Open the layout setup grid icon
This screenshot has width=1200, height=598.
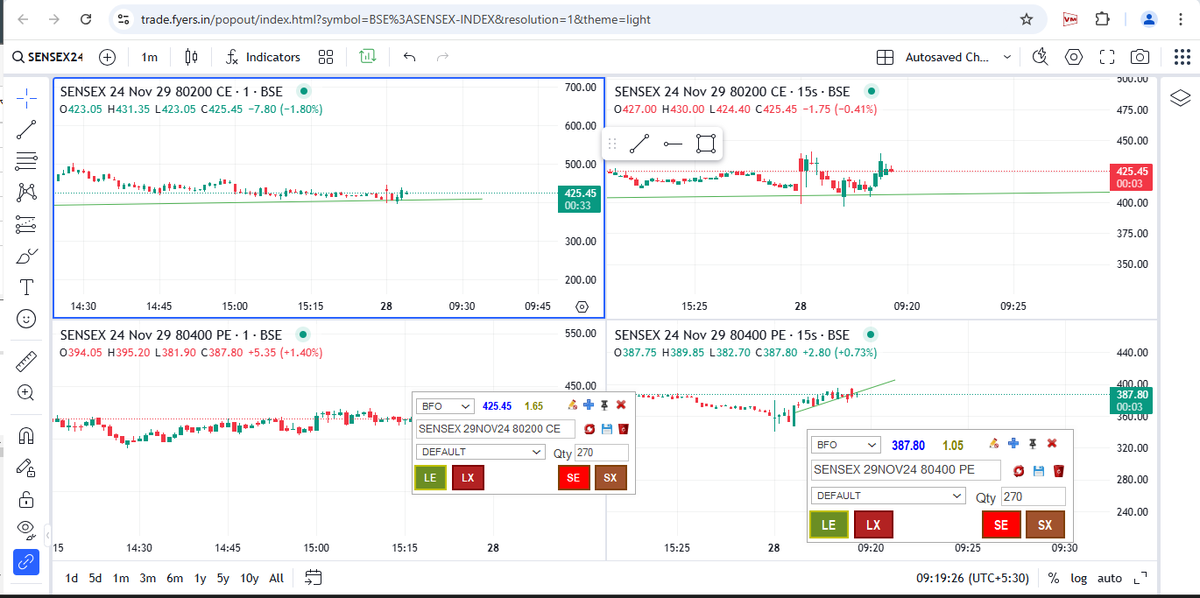(x=885, y=57)
